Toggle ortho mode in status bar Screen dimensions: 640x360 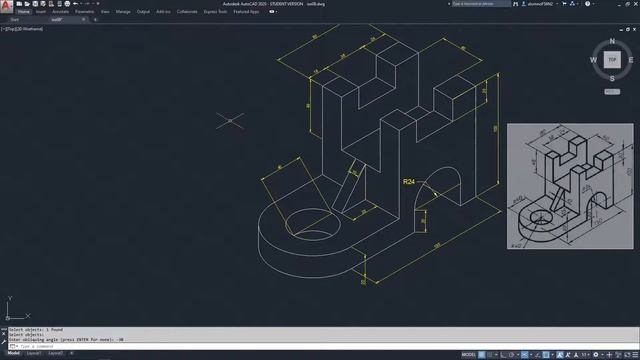[x=503, y=355]
